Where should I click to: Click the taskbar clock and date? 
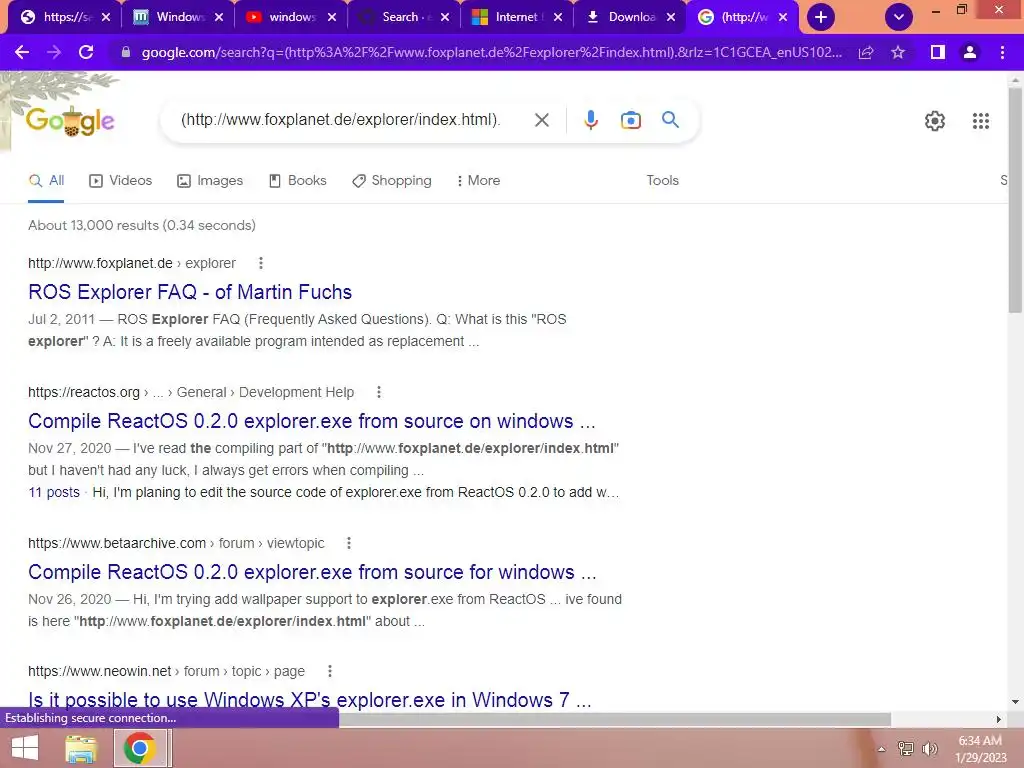(980, 749)
